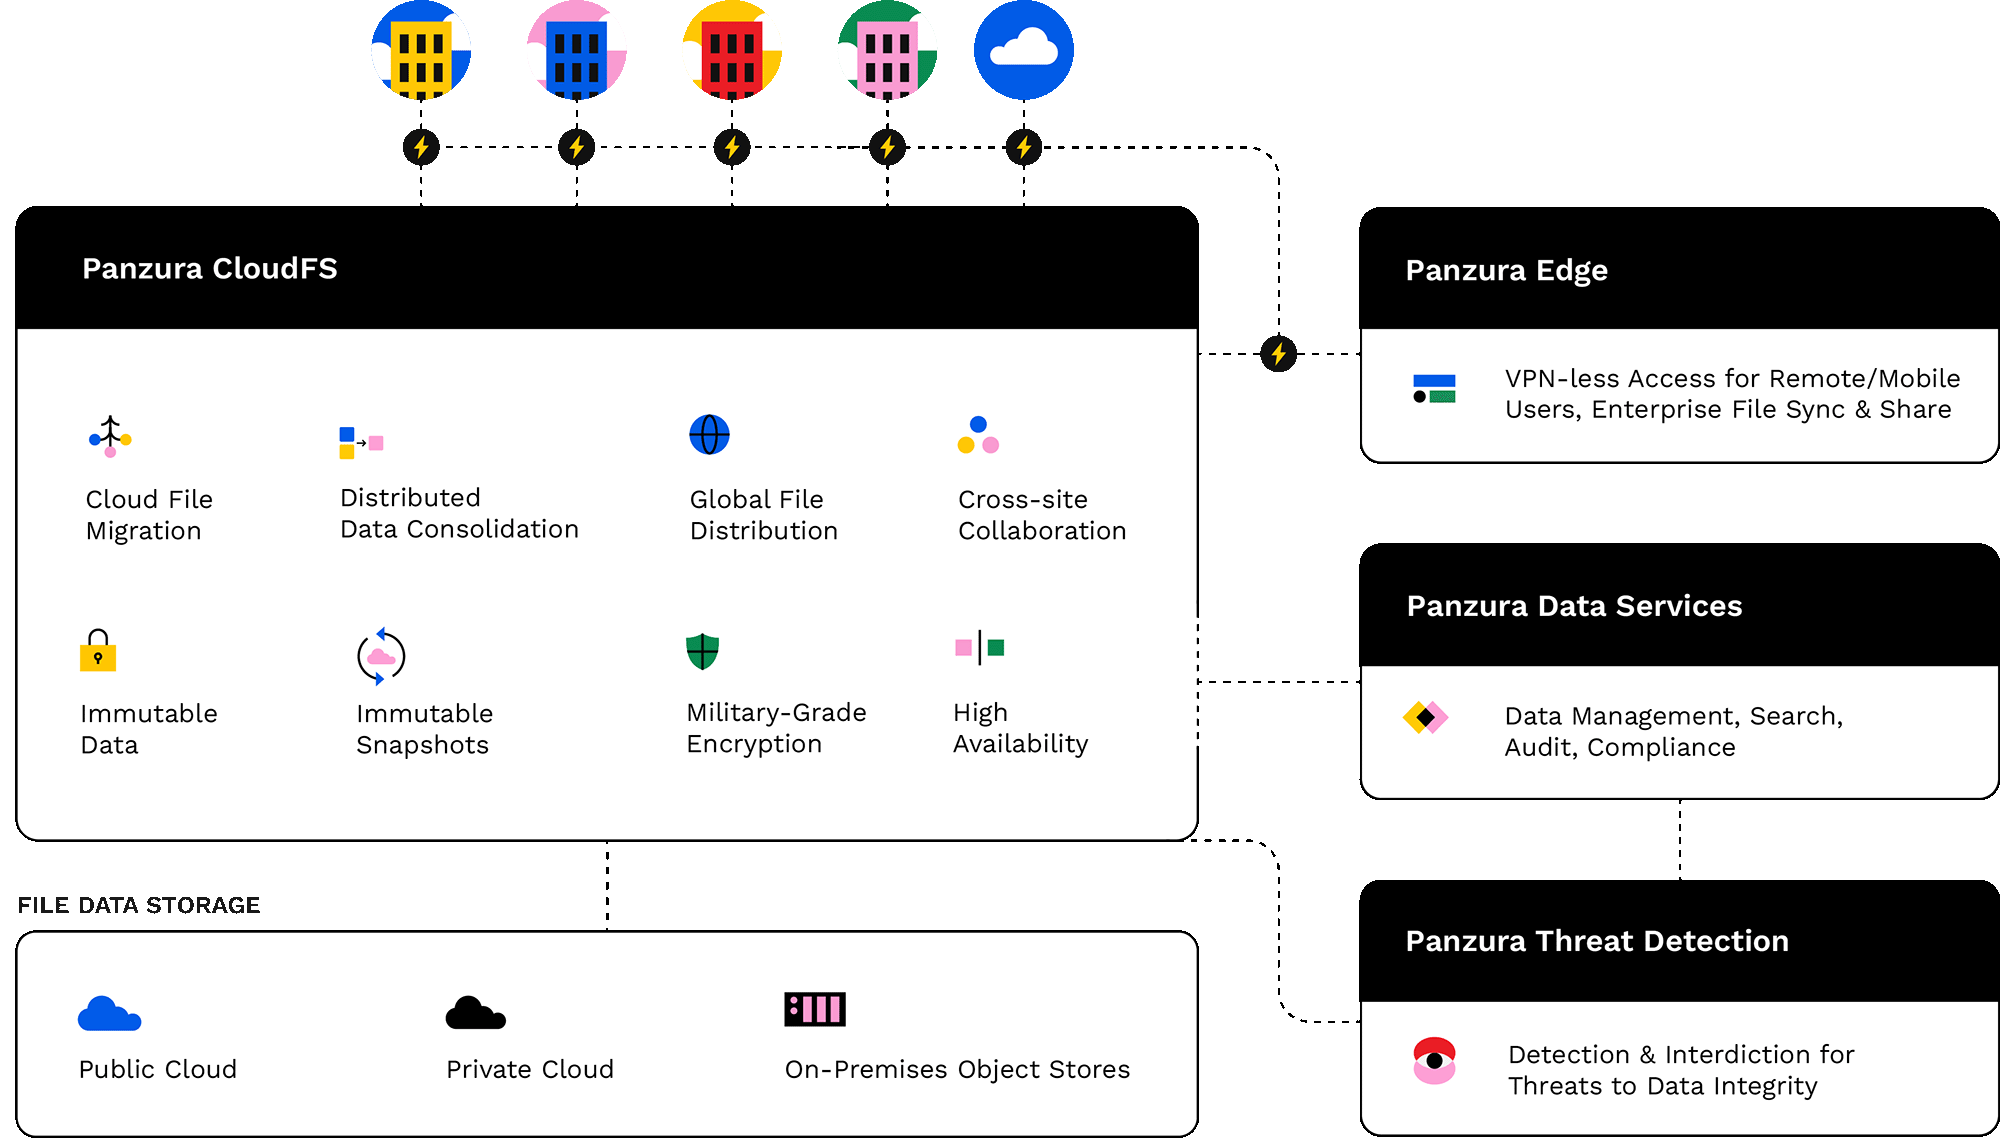Click the 'Immutable Snapshots' text

[x=425, y=729]
